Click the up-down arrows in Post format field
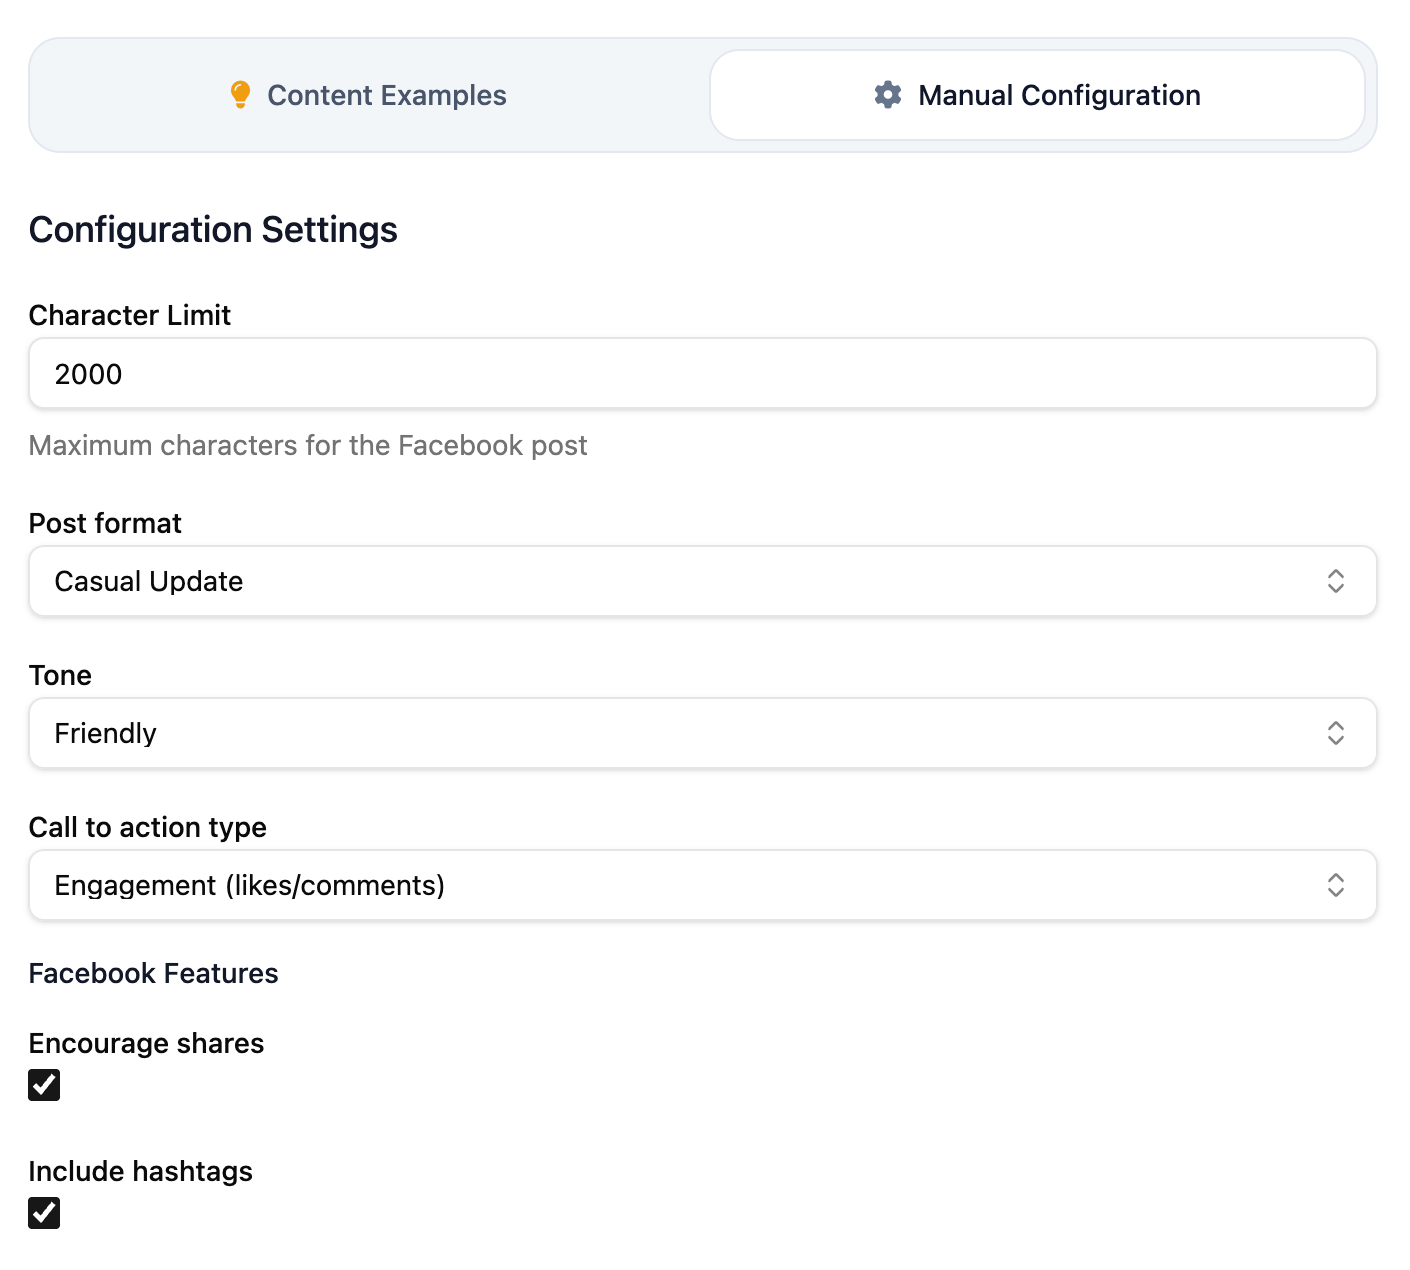1410x1270 pixels. (1335, 581)
